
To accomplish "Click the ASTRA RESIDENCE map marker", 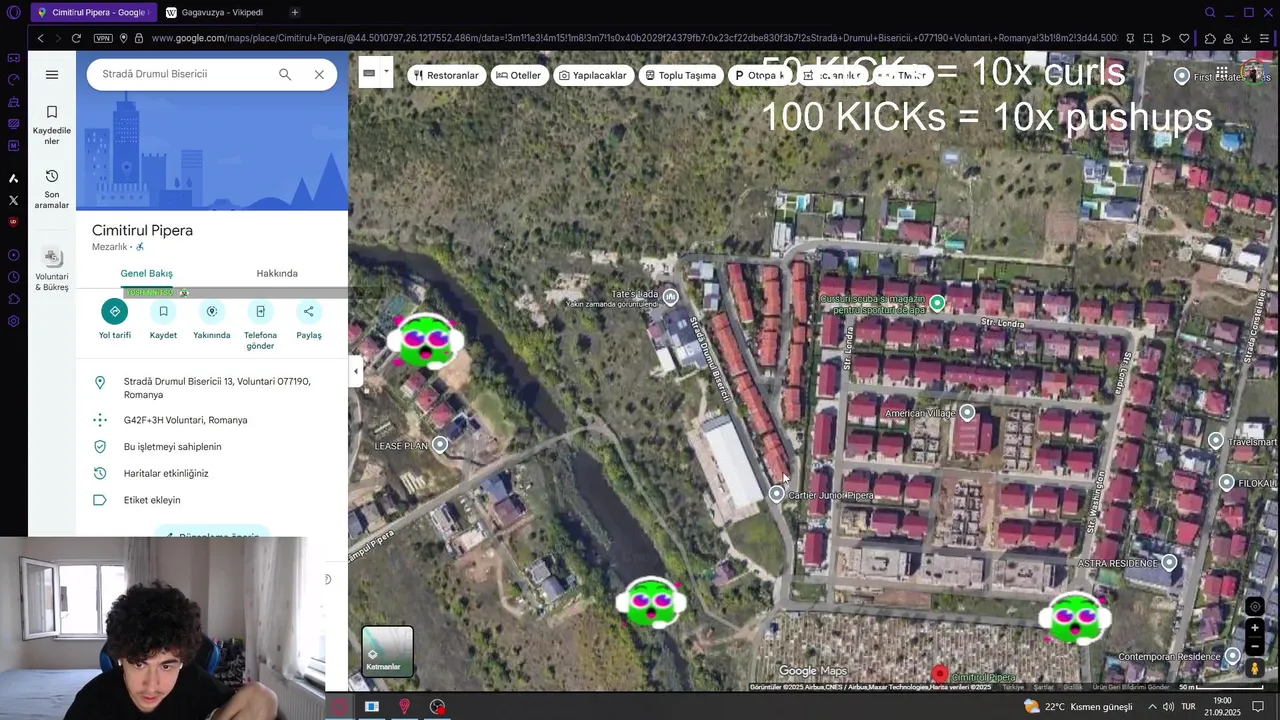I will tap(1169, 563).
